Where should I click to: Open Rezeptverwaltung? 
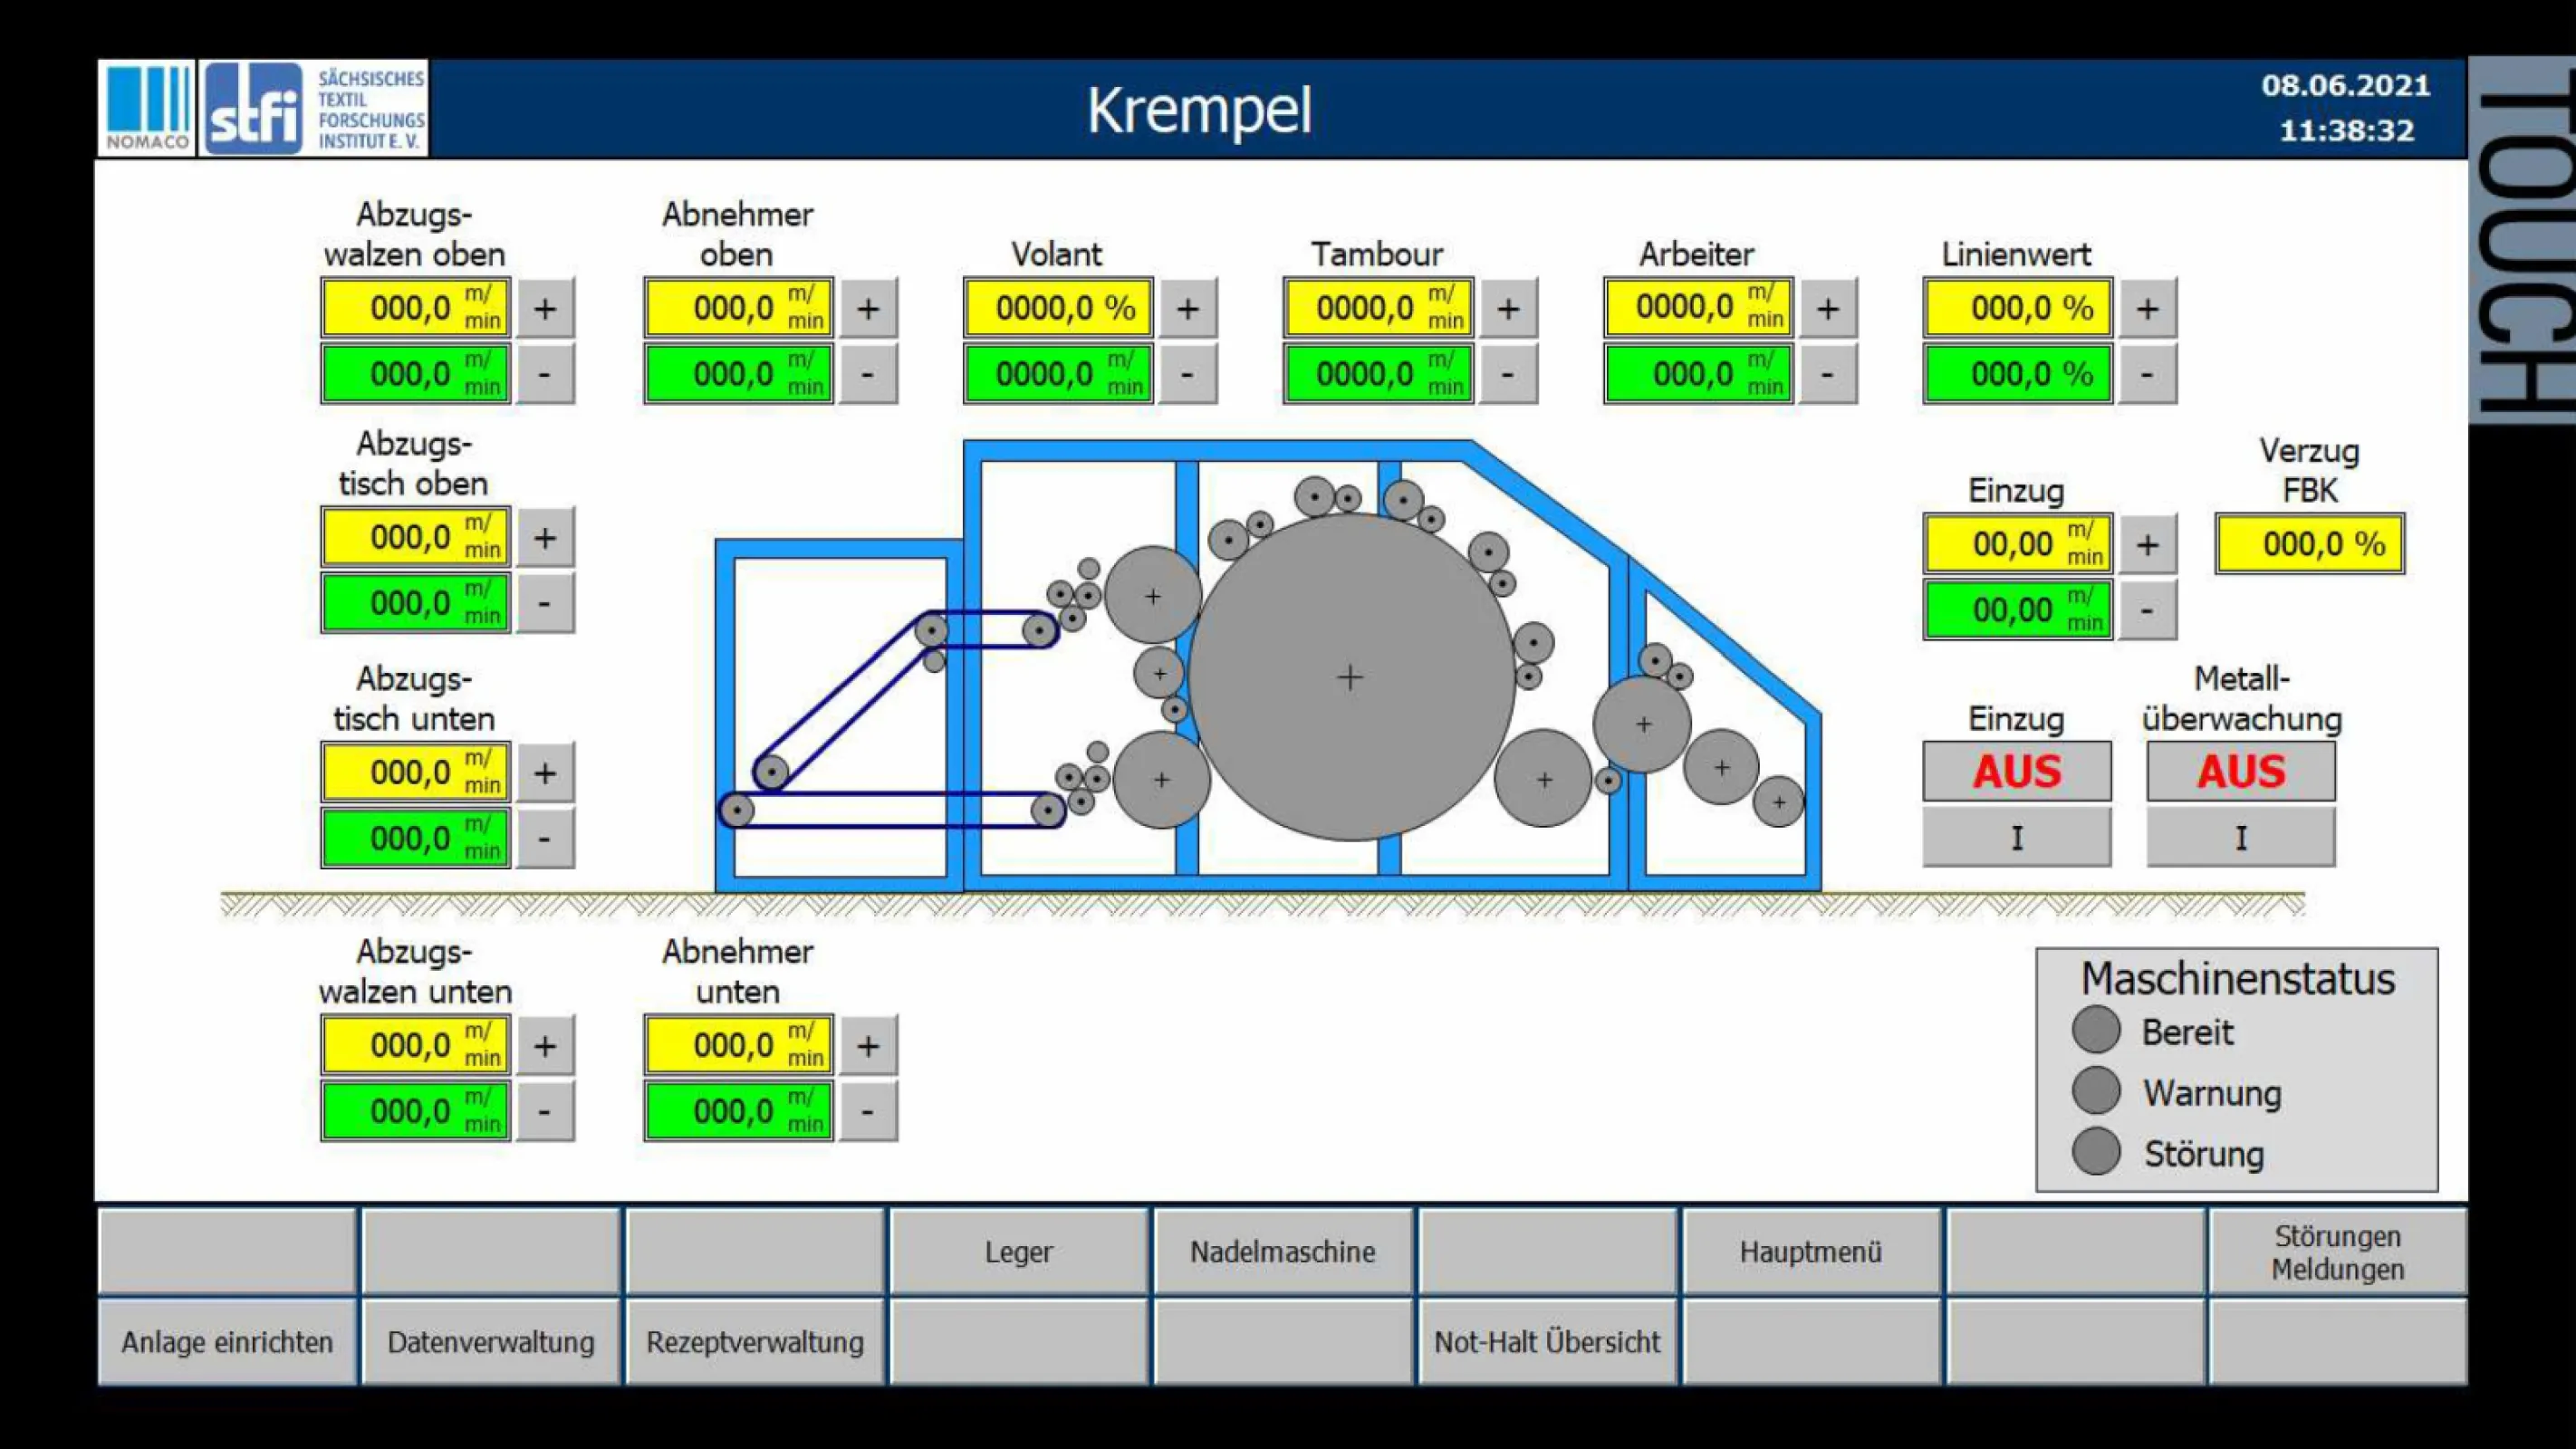pyautogui.click(x=755, y=1342)
